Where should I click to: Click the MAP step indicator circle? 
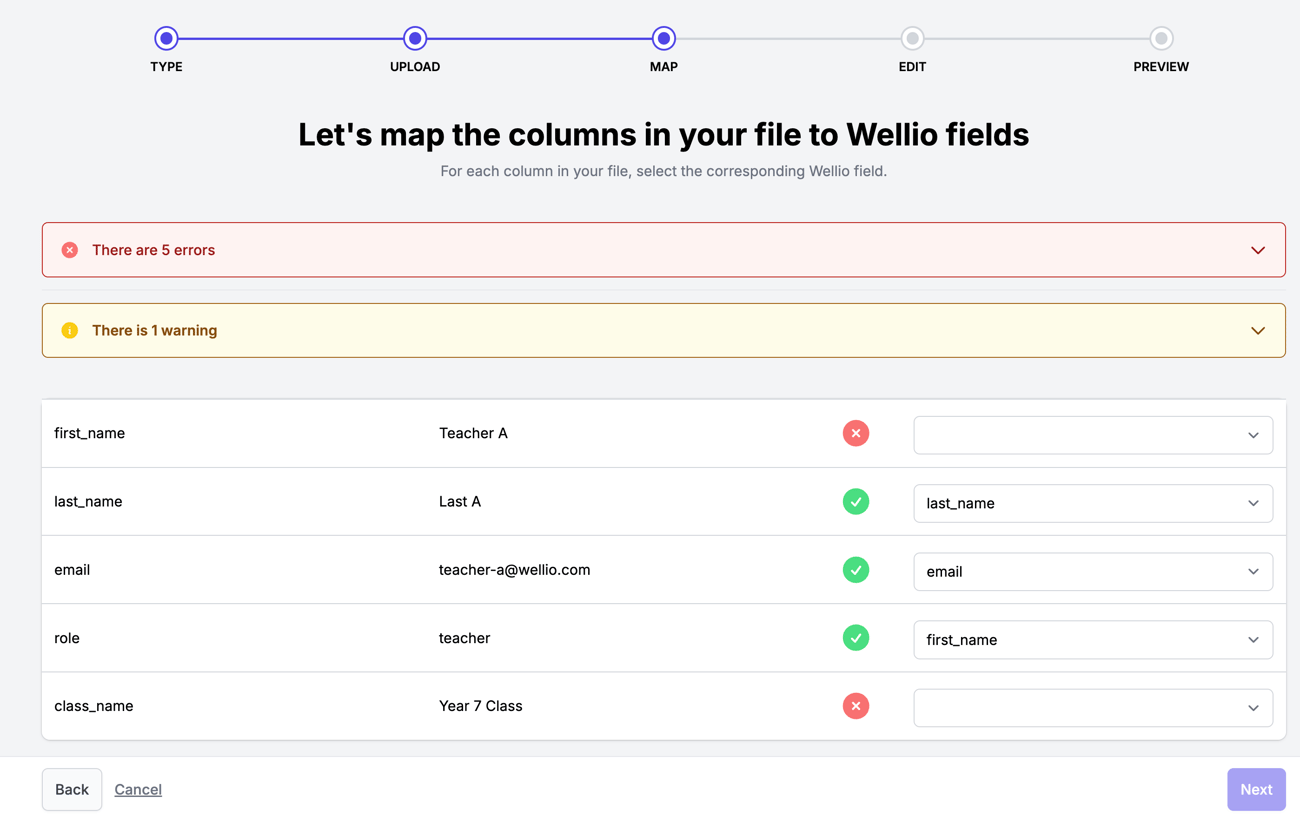click(663, 38)
